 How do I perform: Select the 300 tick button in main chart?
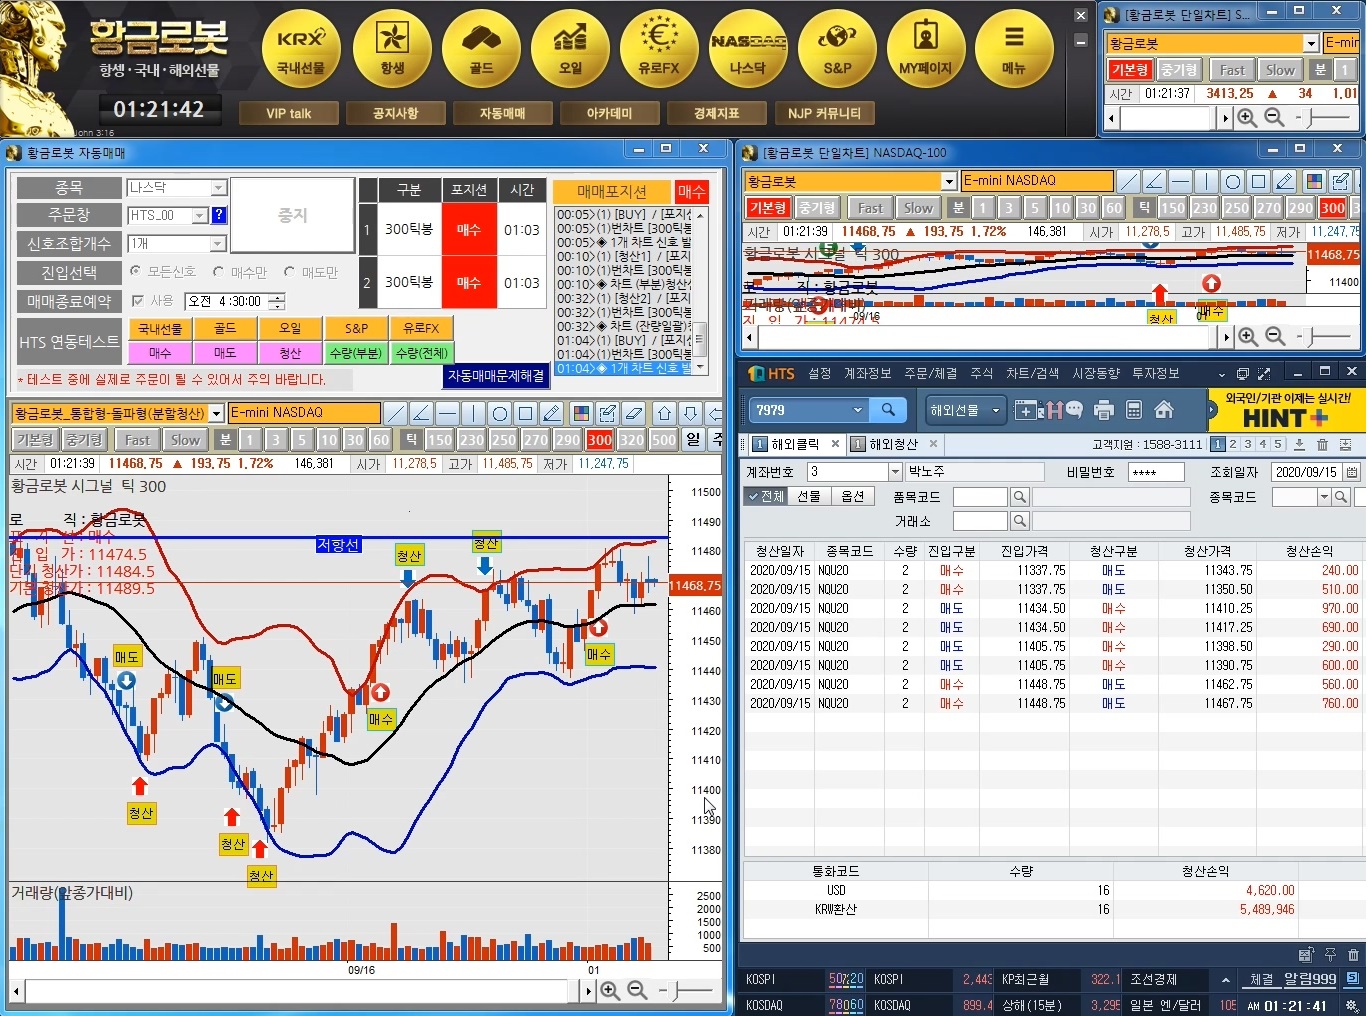click(x=600, y=440)
